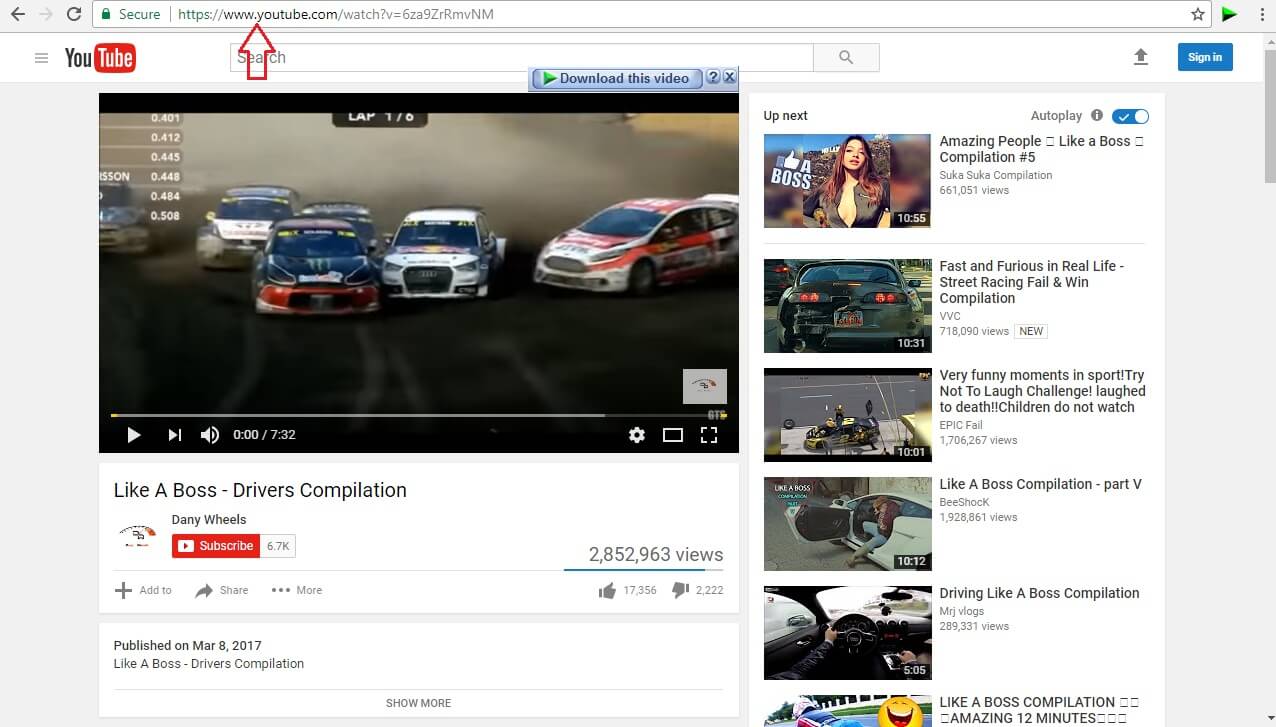This screenshot has height=727, width=1276.
Task: Mute the video volume speaker icon
Action: (210, 435)
